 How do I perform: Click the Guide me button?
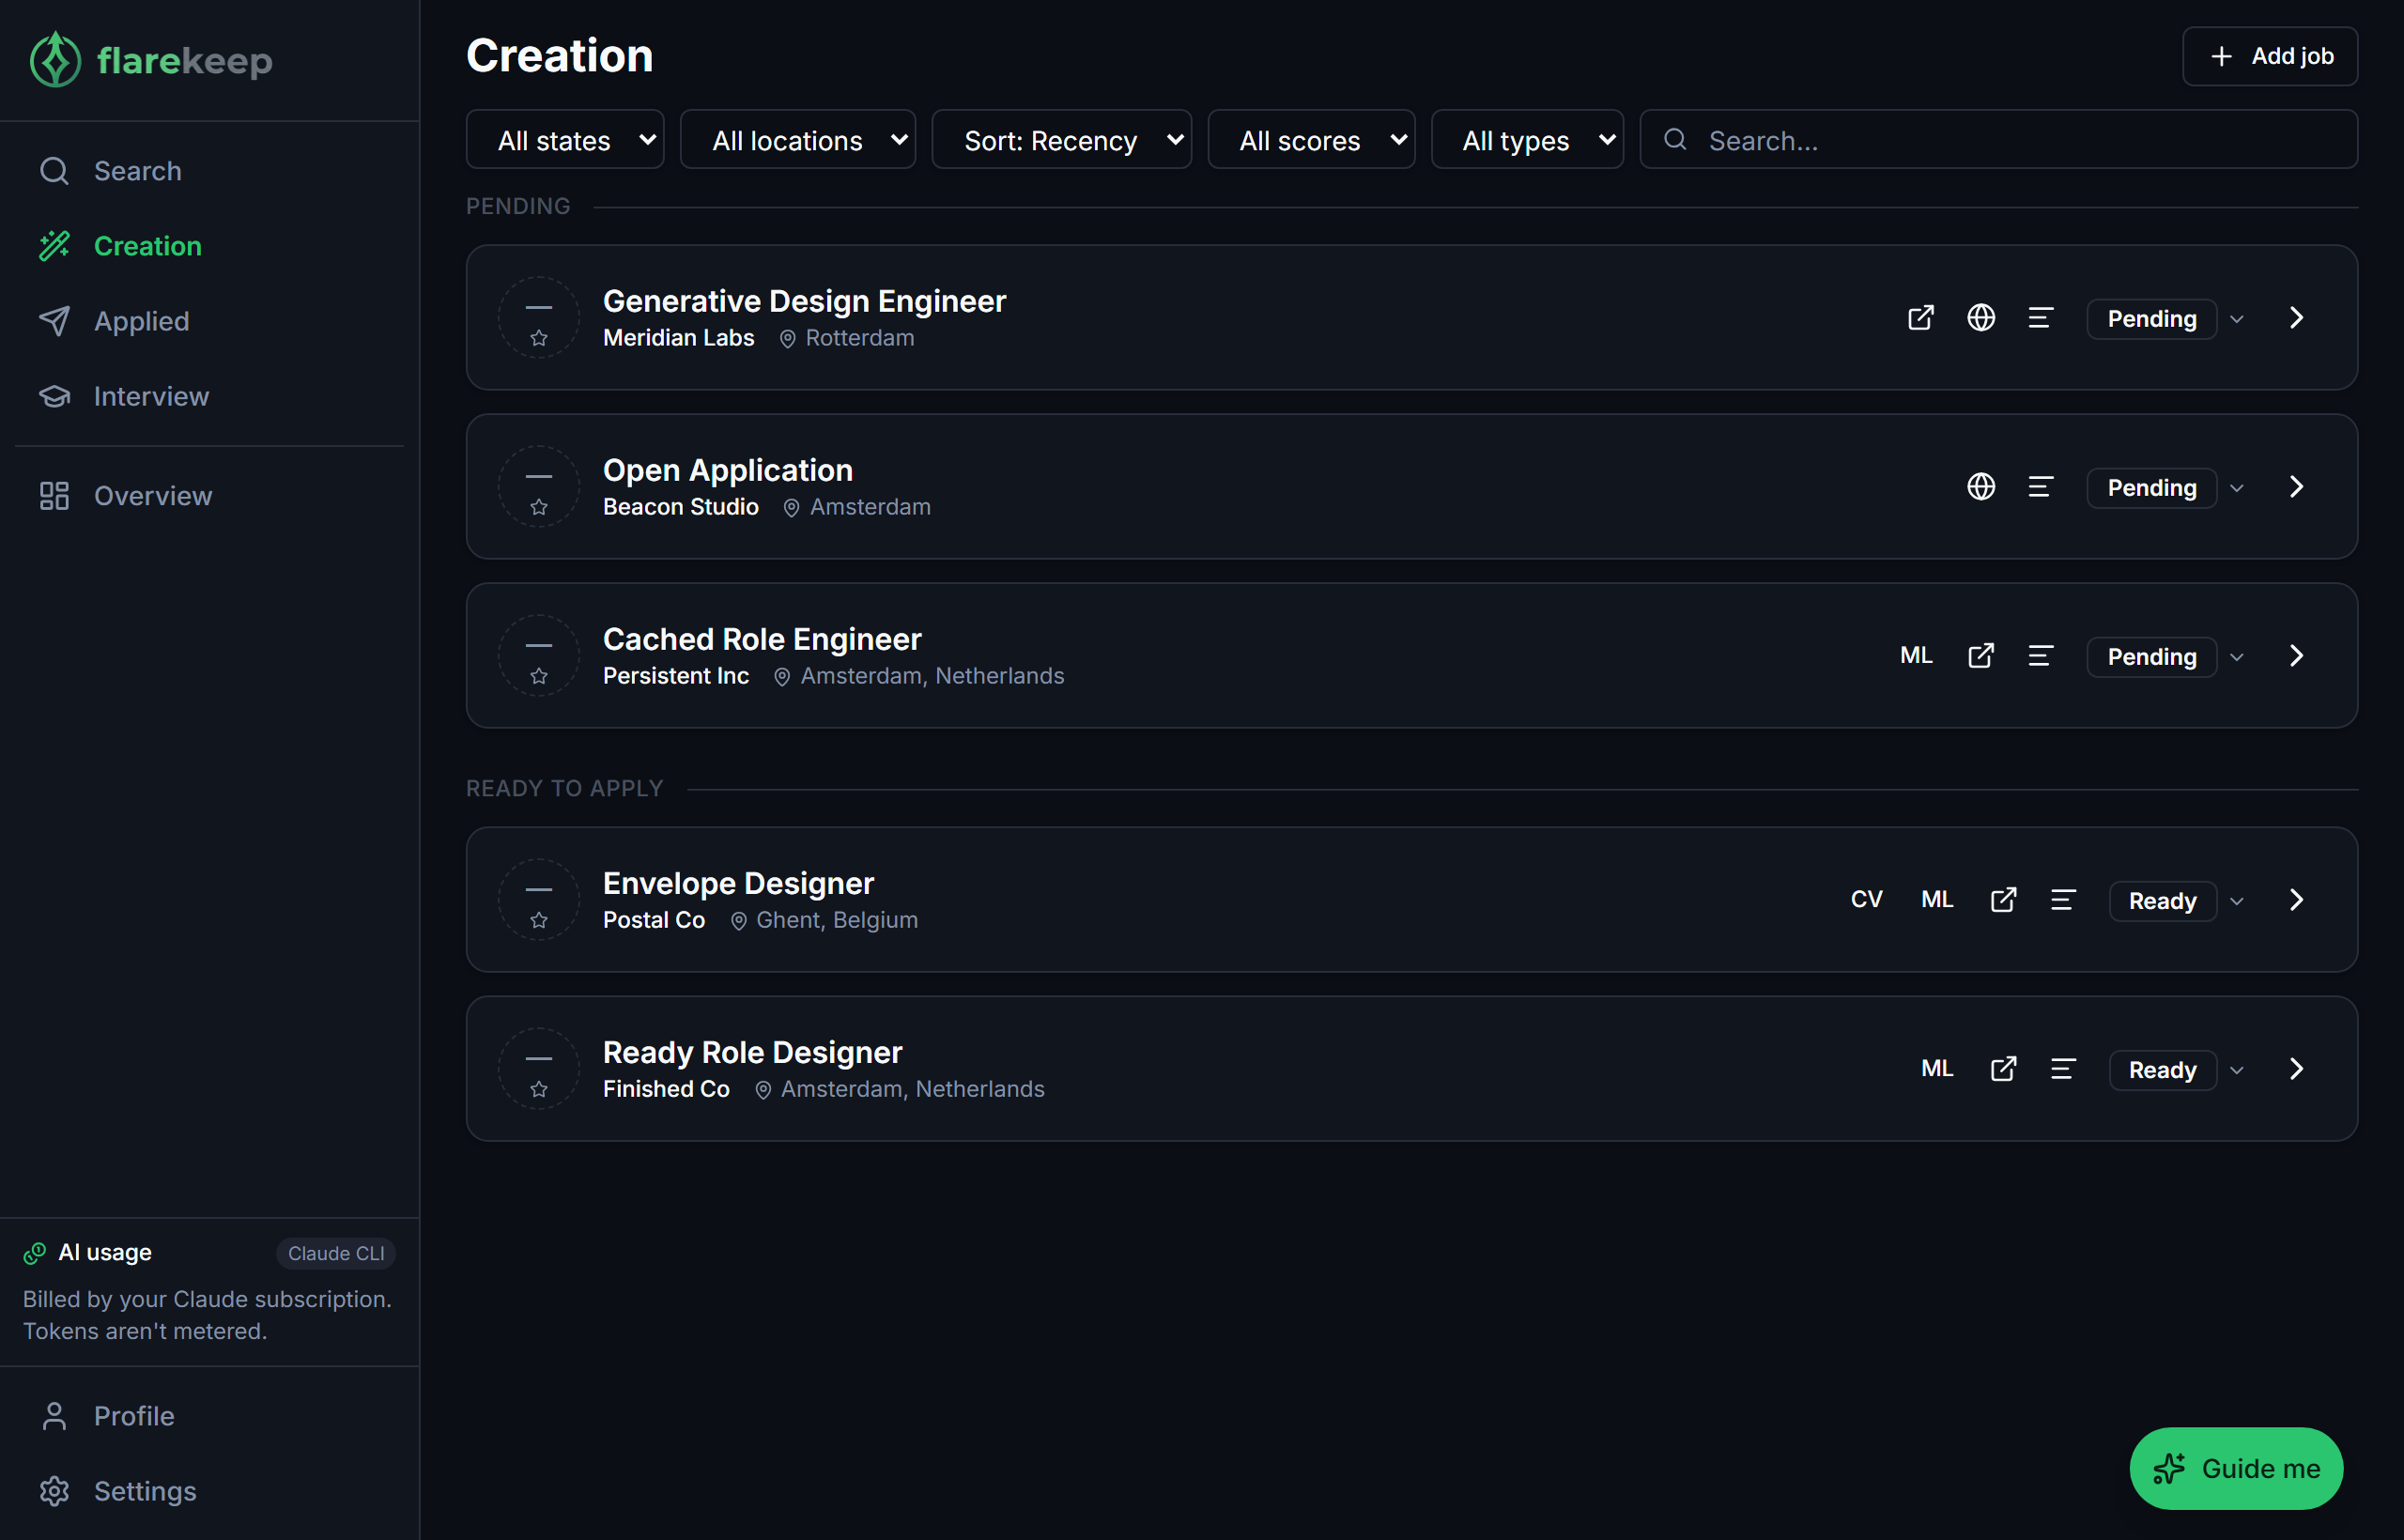click(x=2236, y=1468)
